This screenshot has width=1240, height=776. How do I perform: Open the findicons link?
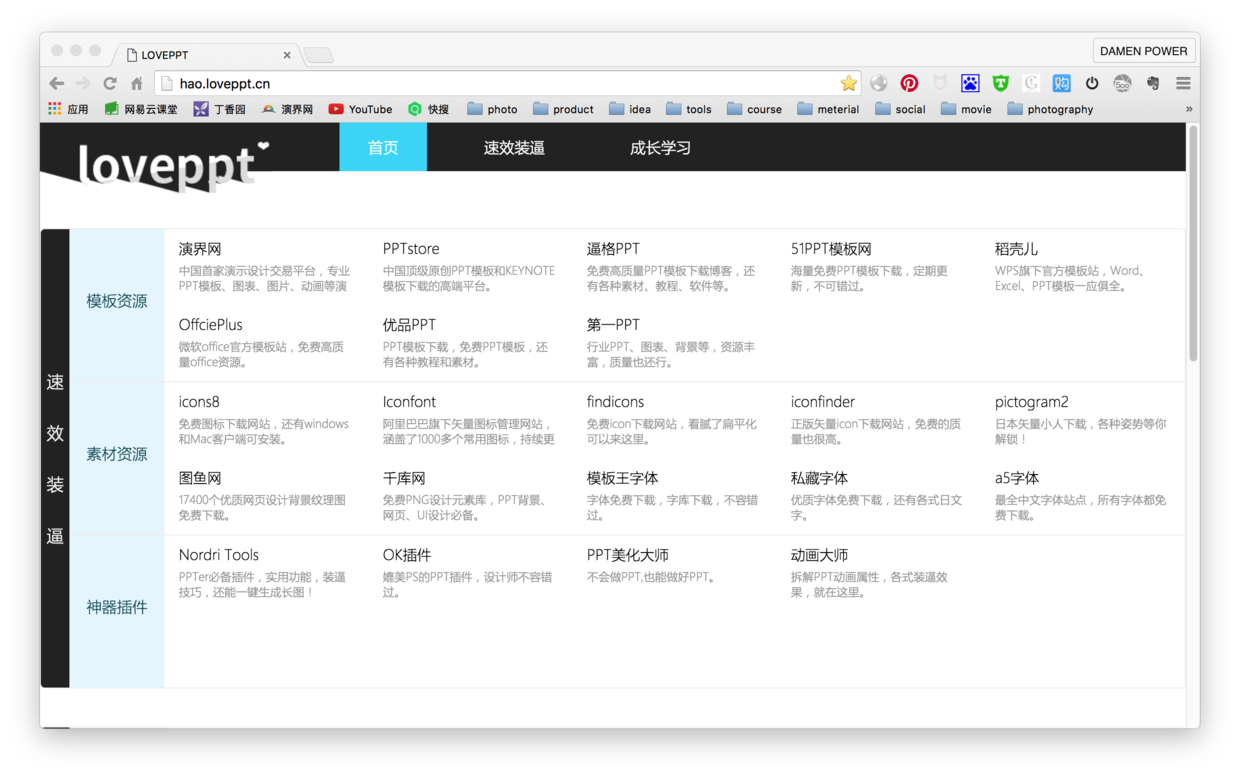click(x=615, y=402)
